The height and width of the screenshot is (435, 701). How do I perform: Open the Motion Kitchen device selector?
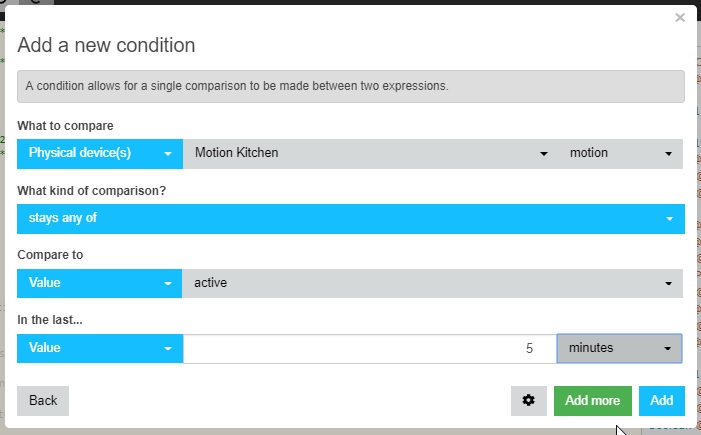coord(371,153)
